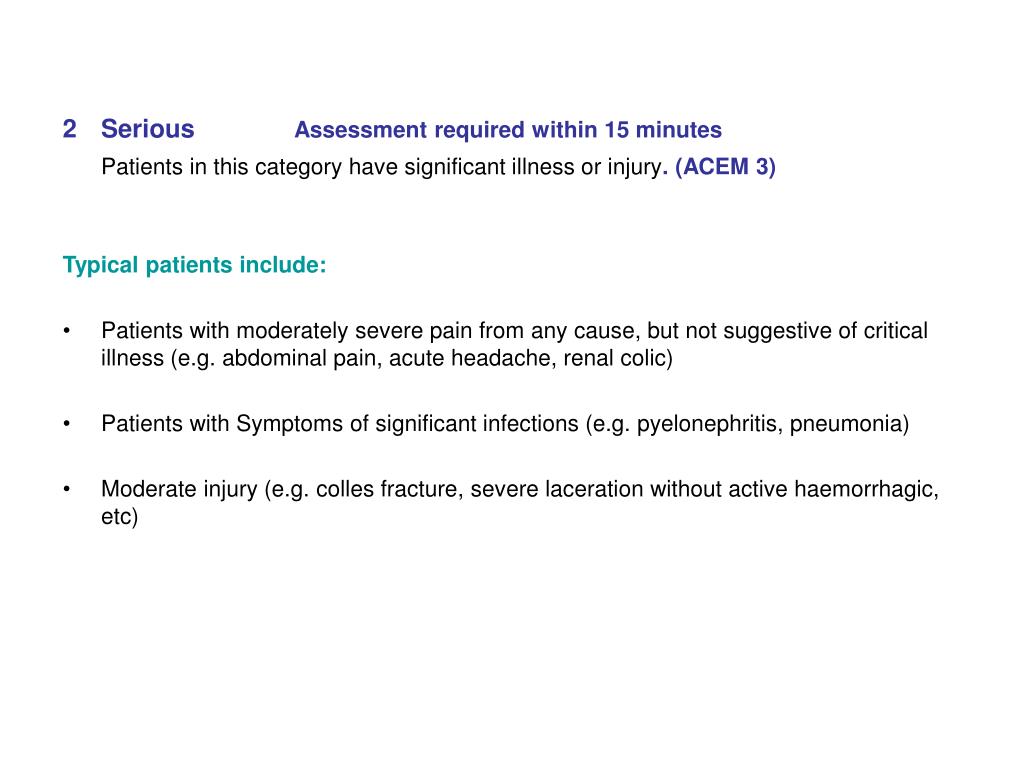The width and height of the screenshot is (1024, 768).
Task: Click 'severe laceration without active haemorrhagic' text
Action: [x=702, y=489]
